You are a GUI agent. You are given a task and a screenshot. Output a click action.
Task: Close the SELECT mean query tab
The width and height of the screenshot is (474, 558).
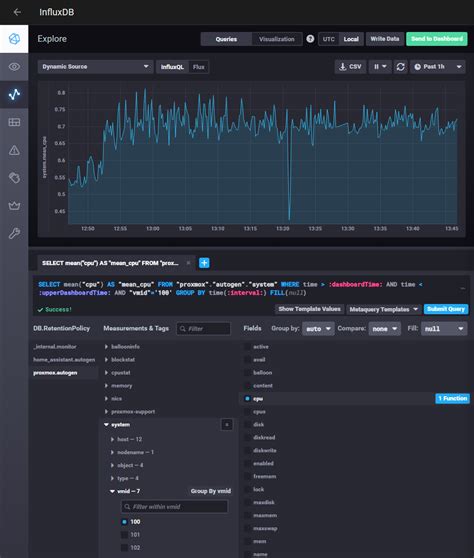pos(188,263)
